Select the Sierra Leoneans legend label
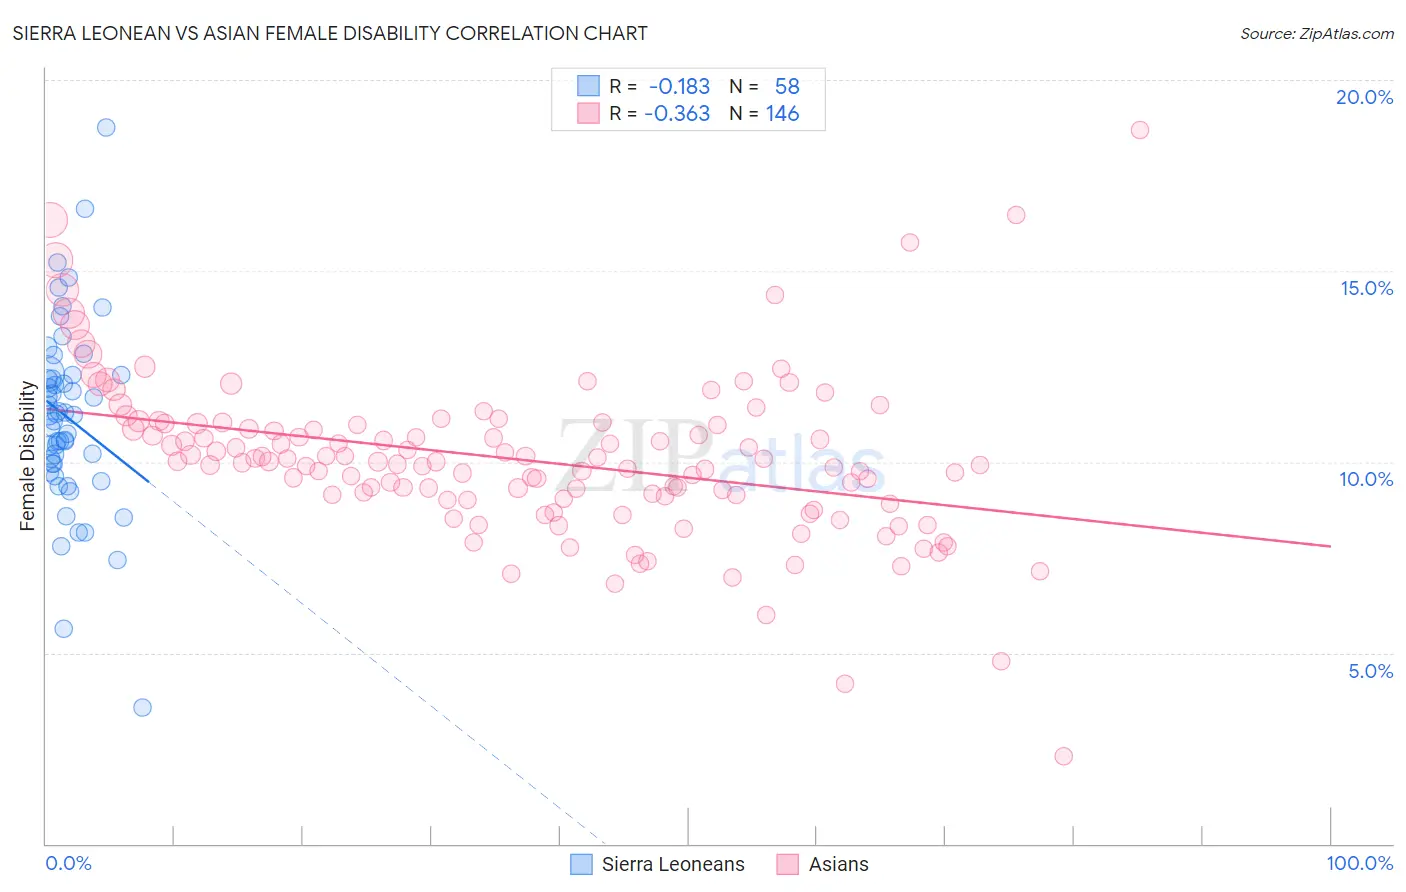The height and width of the screenshot is (892, 1406). pyautogui.click(x=673, y=864)
